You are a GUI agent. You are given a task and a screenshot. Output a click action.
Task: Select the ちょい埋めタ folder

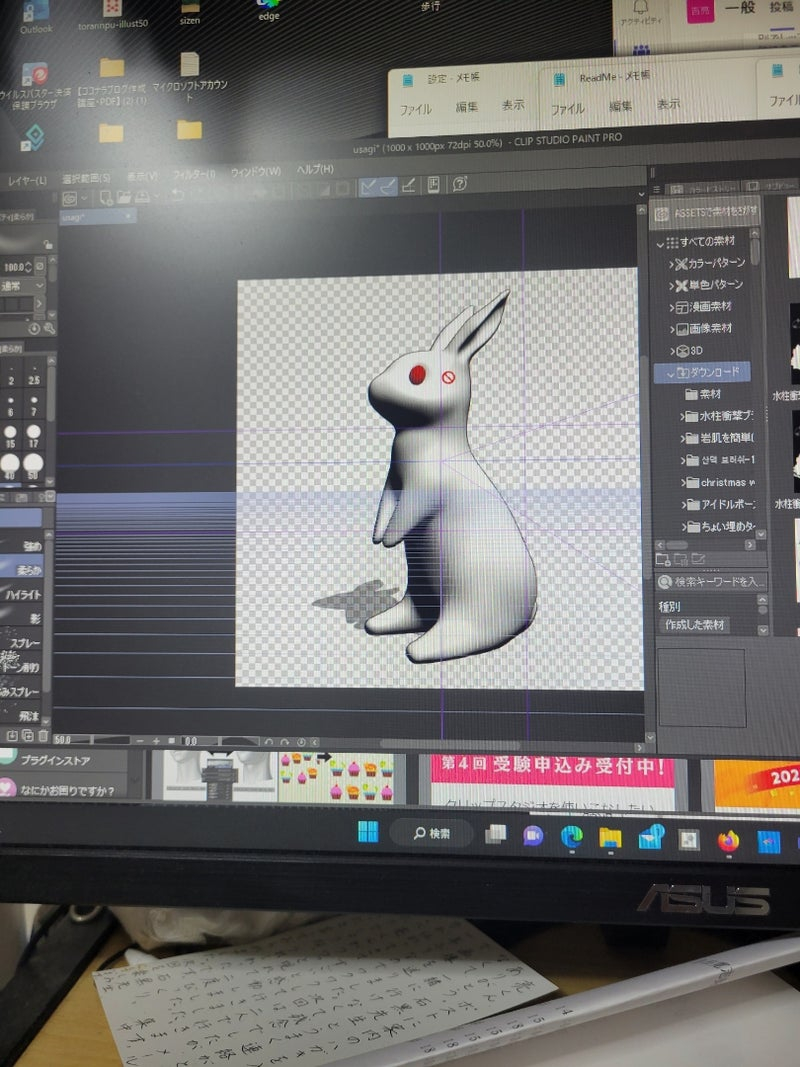[x=720, y=527]
